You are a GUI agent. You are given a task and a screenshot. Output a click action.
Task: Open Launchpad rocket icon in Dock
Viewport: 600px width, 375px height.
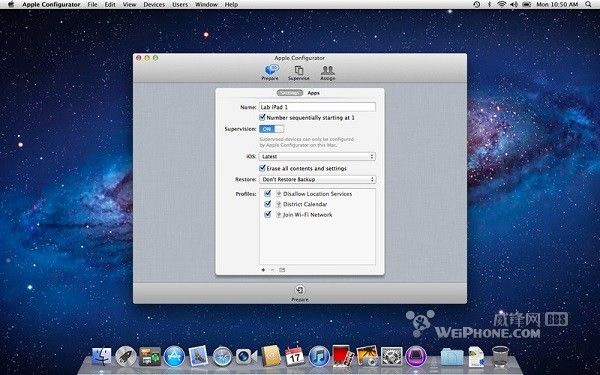(126, 356)
